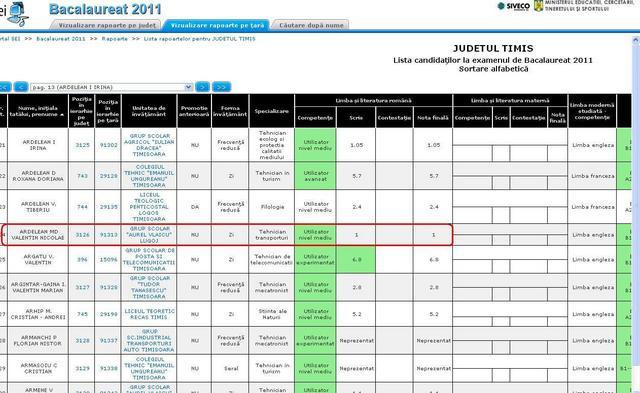
Task: Click the Rapoarte breadcrumb link
Action: click(115, 39)
